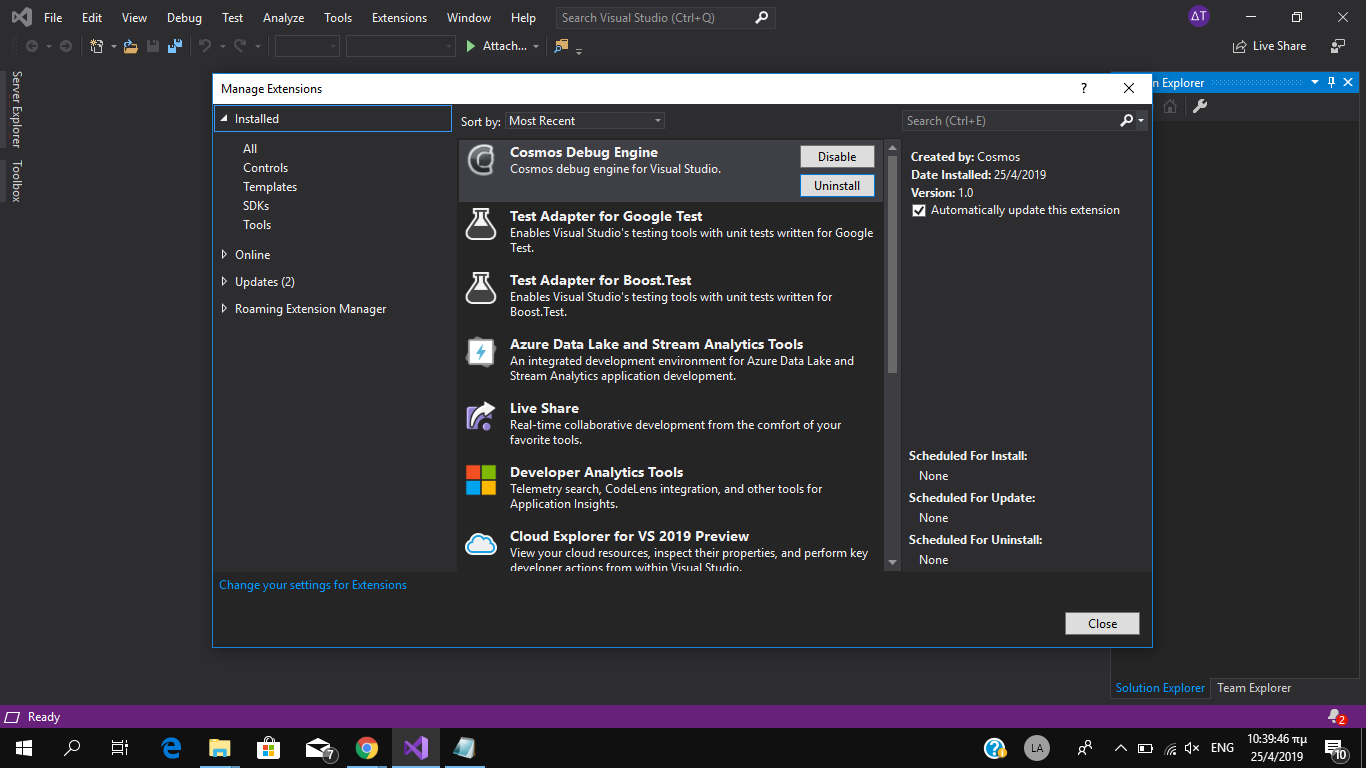
Task: Uninstall the Cosmos Debug Engine extension
Action: pos(837,186)
